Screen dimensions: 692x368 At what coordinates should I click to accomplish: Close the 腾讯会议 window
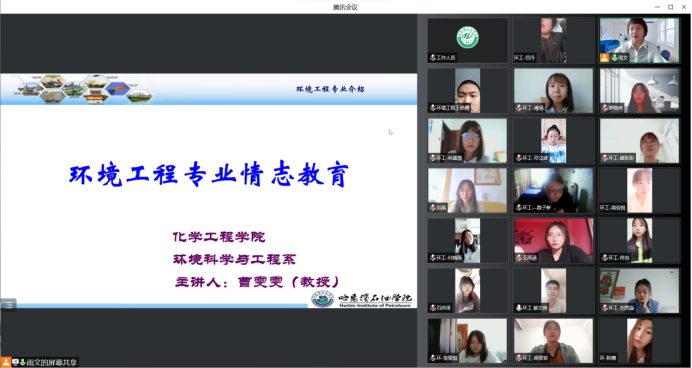pos(683,7)
